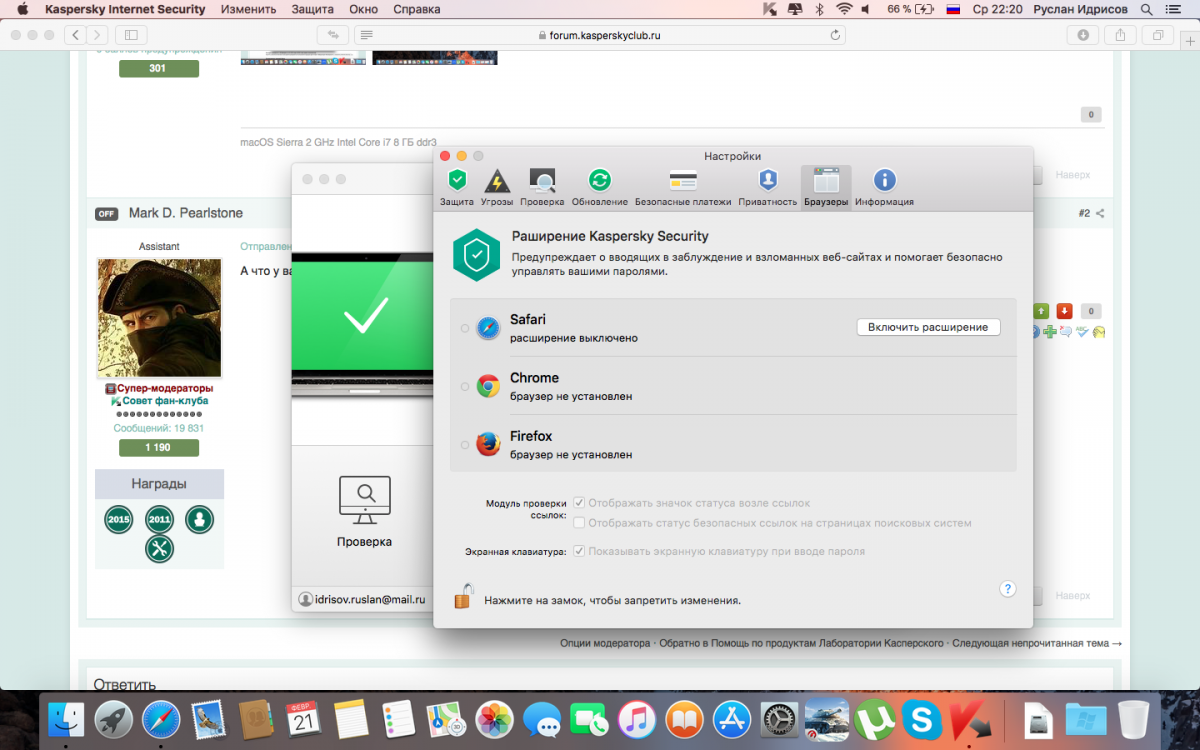Open the Защита menu in menu bar
This screenshot has width=1200, height=750.
(313, 9)
